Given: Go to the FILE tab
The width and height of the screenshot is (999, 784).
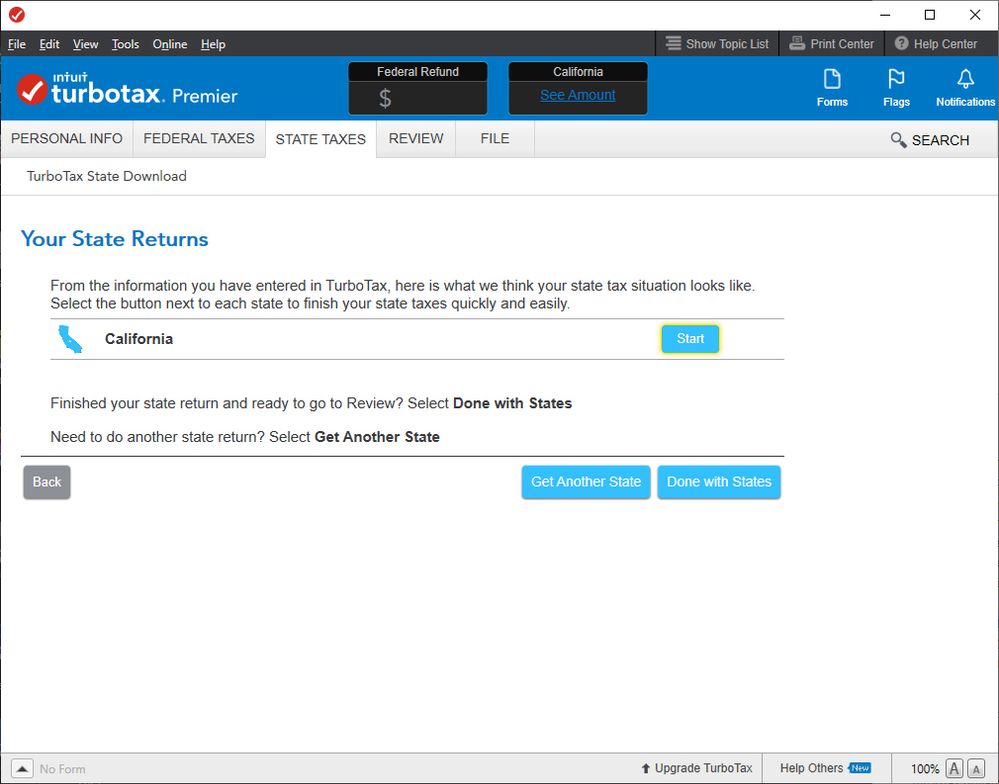Looking at the screenshot, I should click(495, 138).
